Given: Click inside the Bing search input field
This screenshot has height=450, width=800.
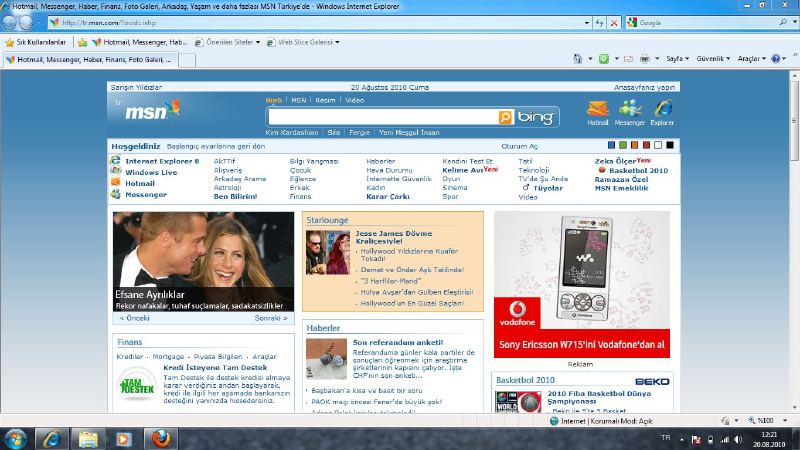Looking at the screenshot, I should point(383,117).
